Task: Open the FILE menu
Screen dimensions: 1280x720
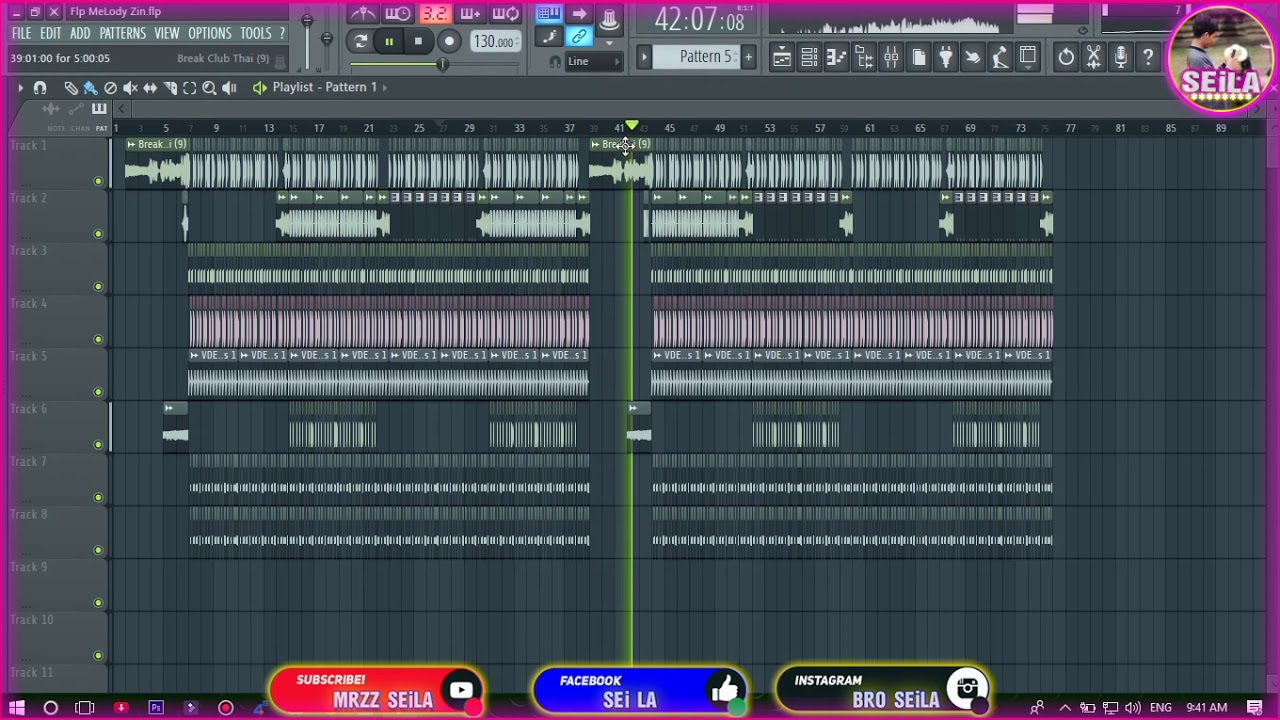Action: click(x=21, y=34)
